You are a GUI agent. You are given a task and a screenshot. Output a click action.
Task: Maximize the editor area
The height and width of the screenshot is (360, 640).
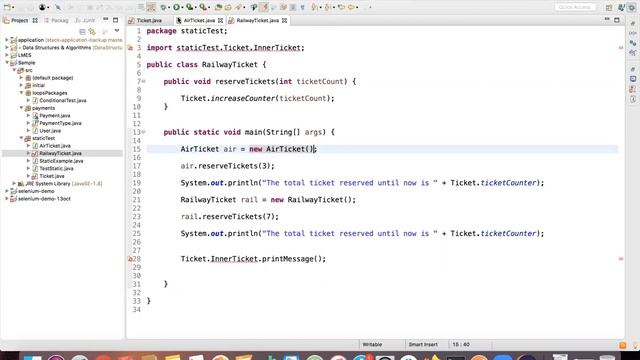tap(617, 20)
